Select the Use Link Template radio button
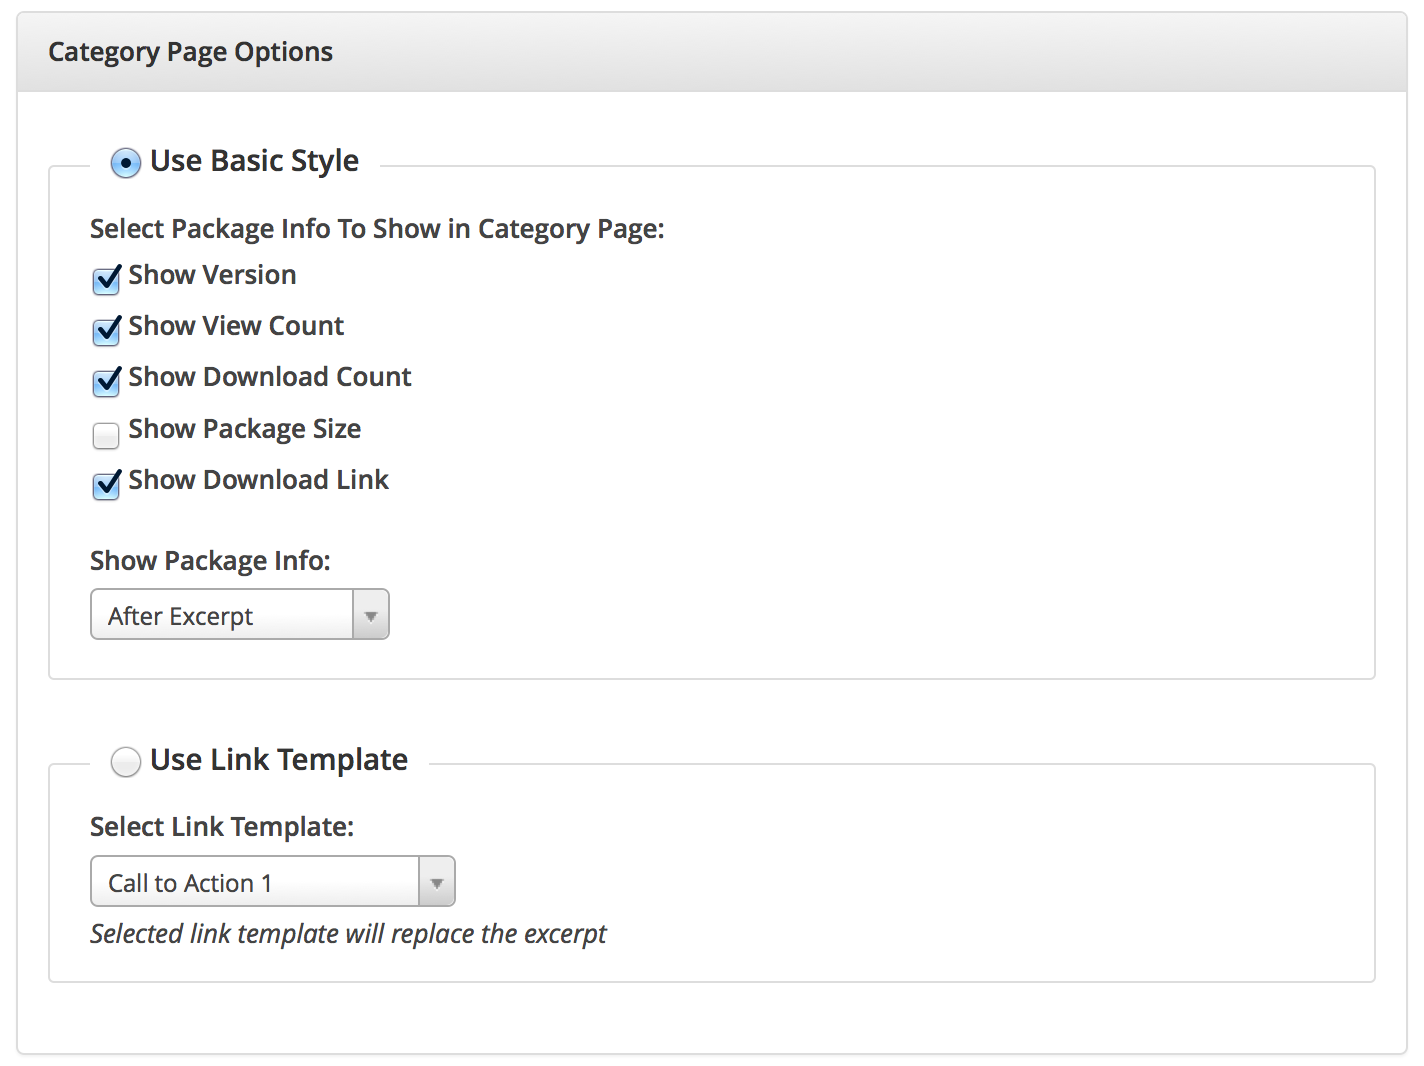 (x=125, y=762)
